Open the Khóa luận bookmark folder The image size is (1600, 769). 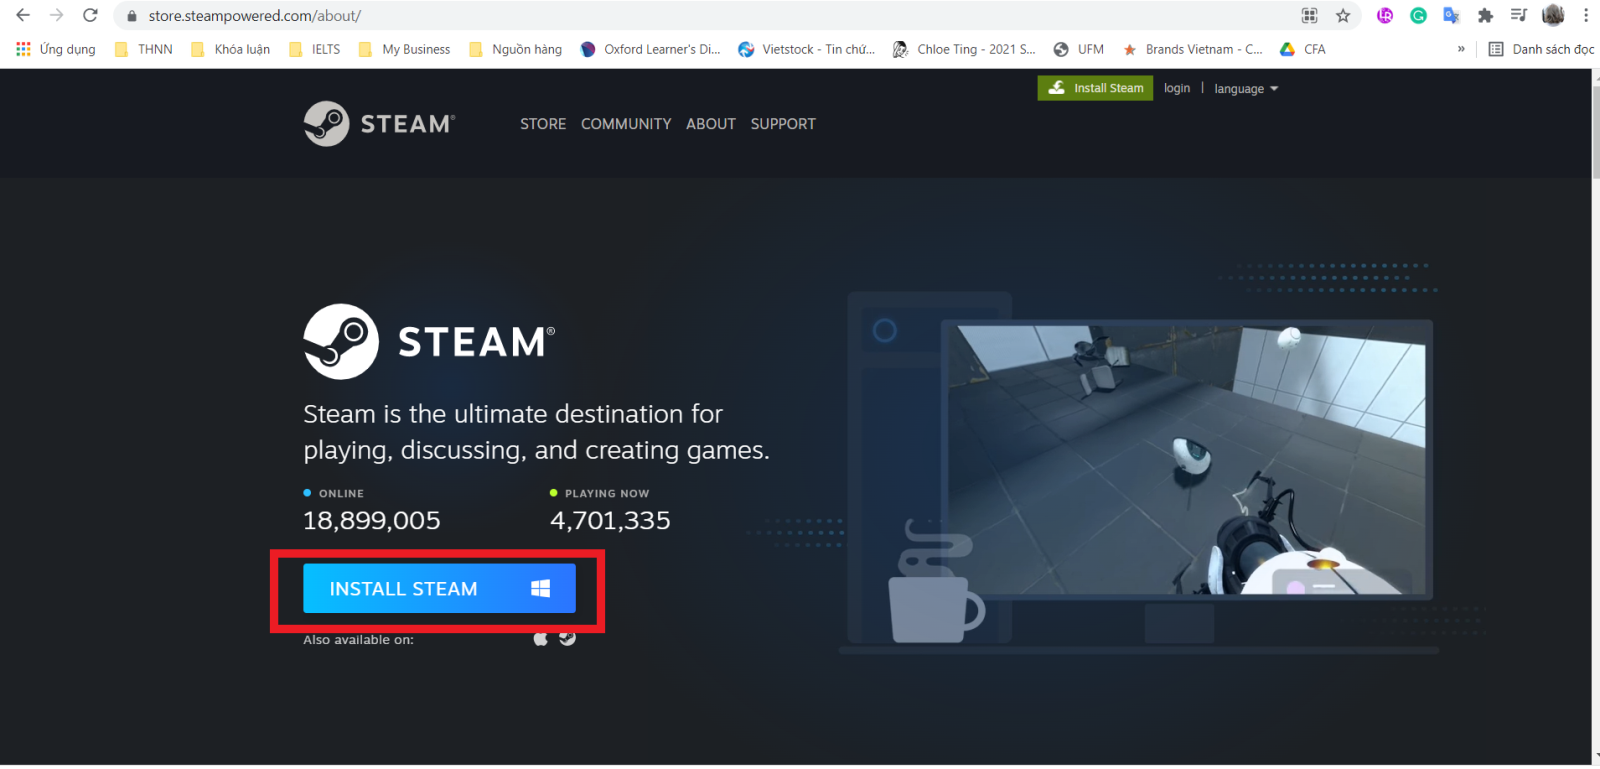click(230, 49)
